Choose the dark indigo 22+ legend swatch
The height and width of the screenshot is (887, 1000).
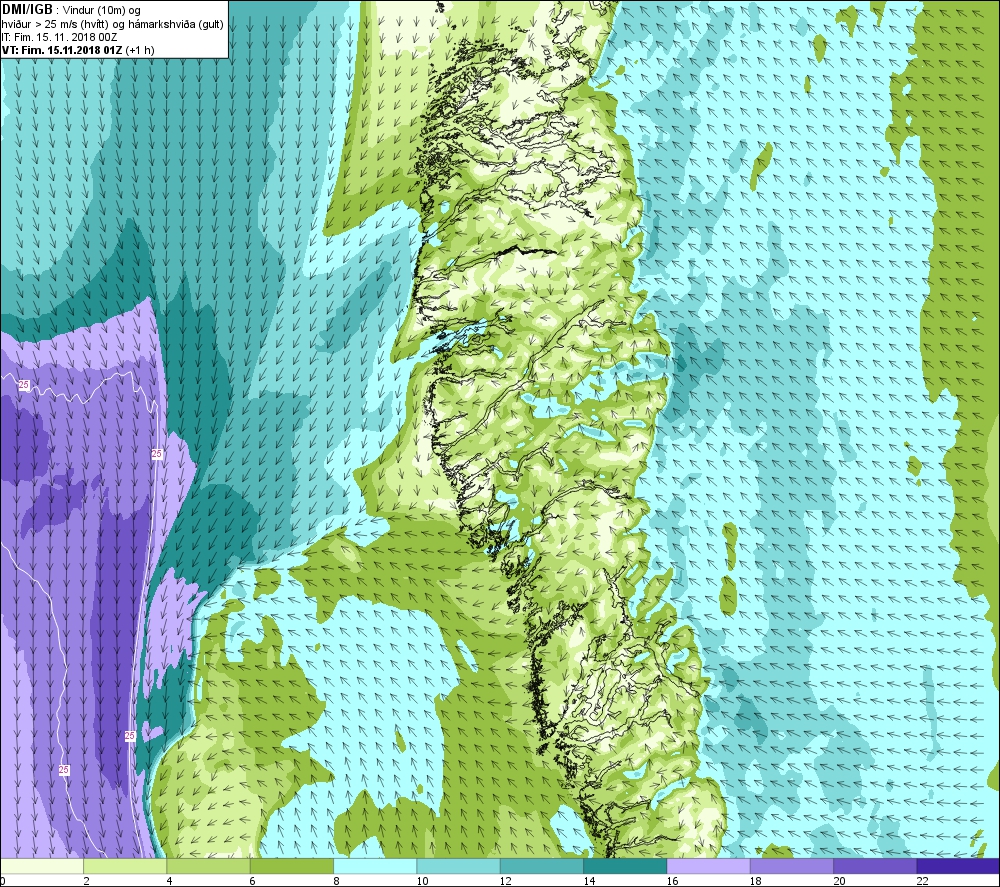957,866
